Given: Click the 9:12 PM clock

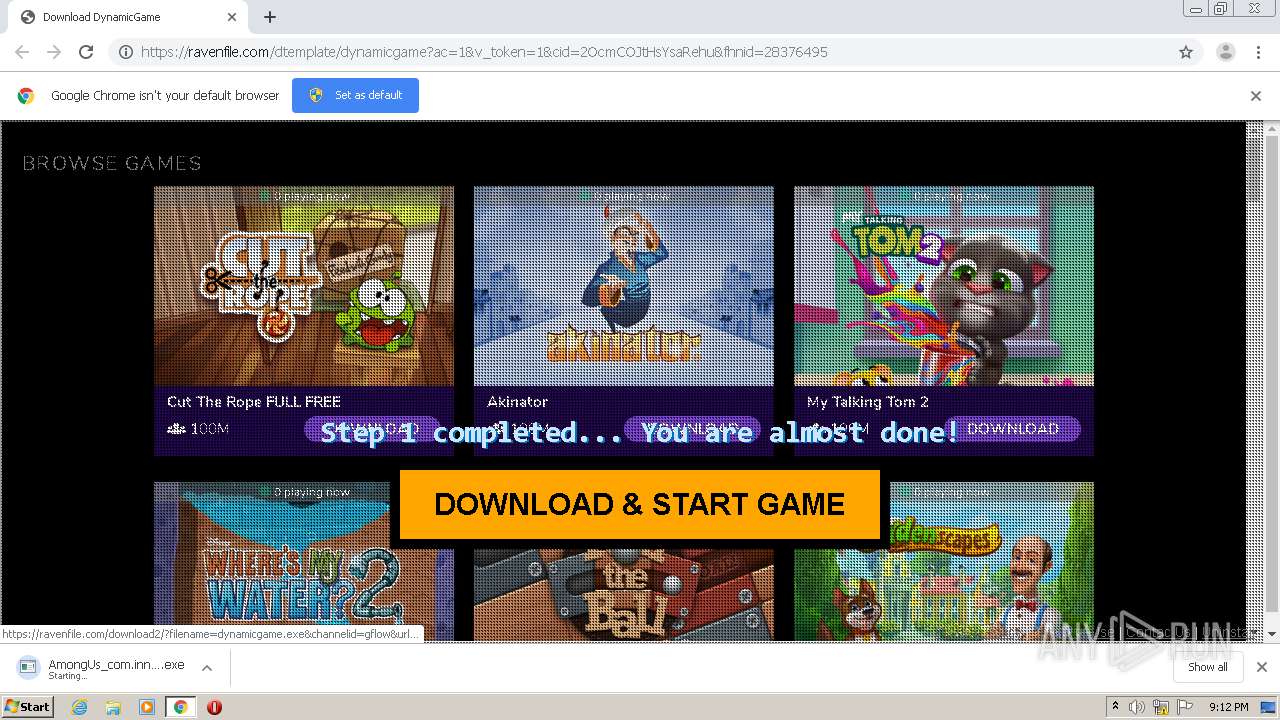Looking at the screenshot, I should click(1228, 707).
